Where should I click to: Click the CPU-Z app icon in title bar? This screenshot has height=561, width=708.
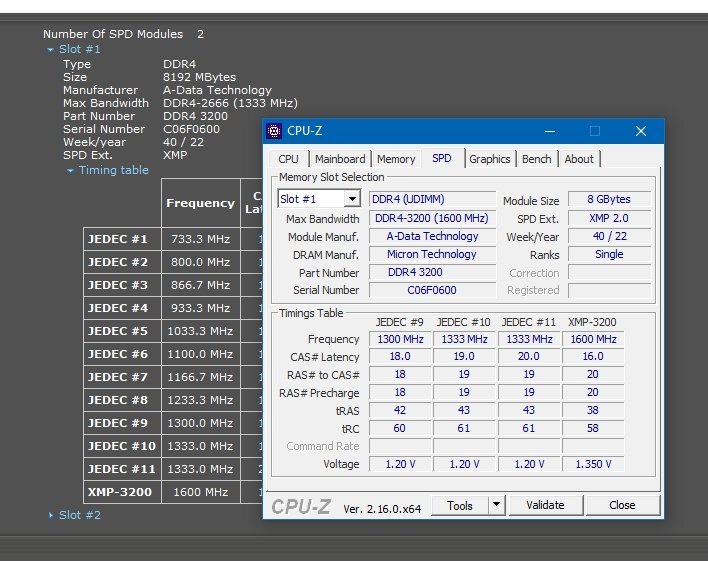tap(275, 131)
